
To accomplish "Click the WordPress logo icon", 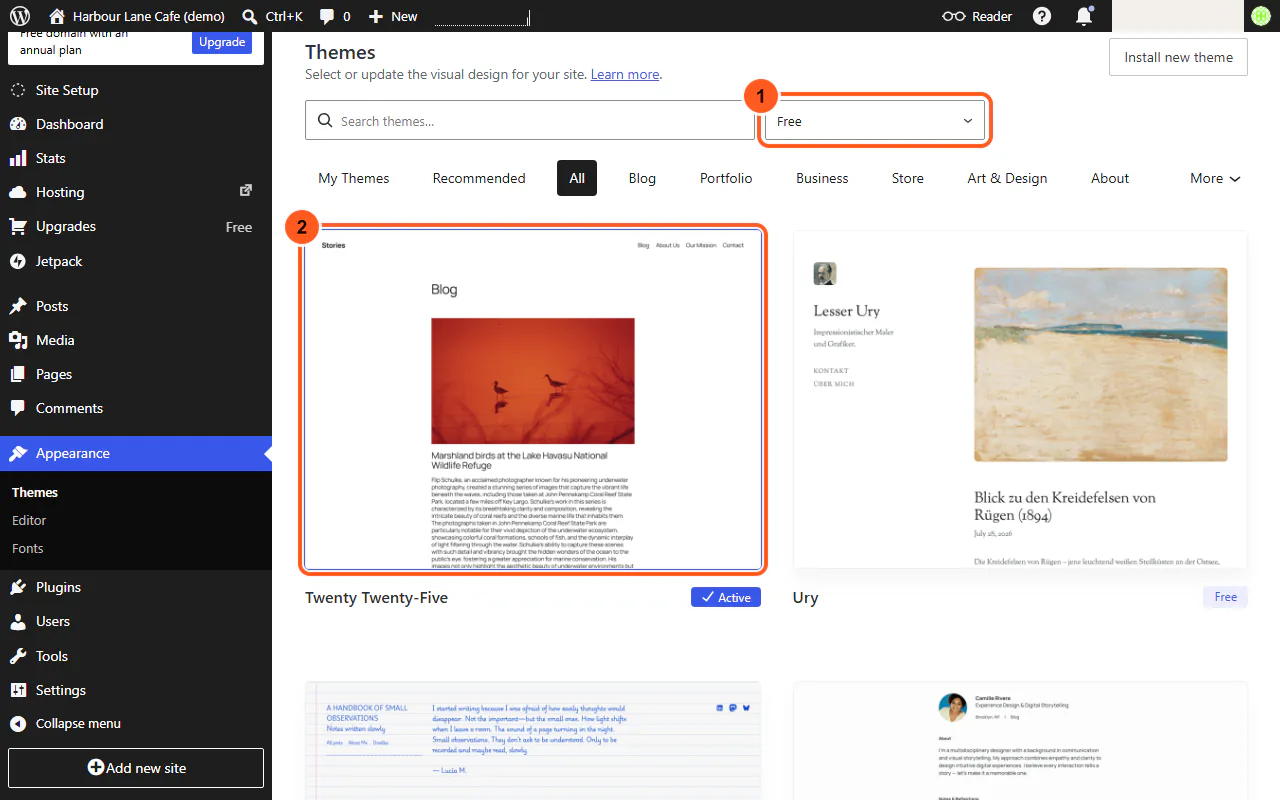I will pos(20,16).
